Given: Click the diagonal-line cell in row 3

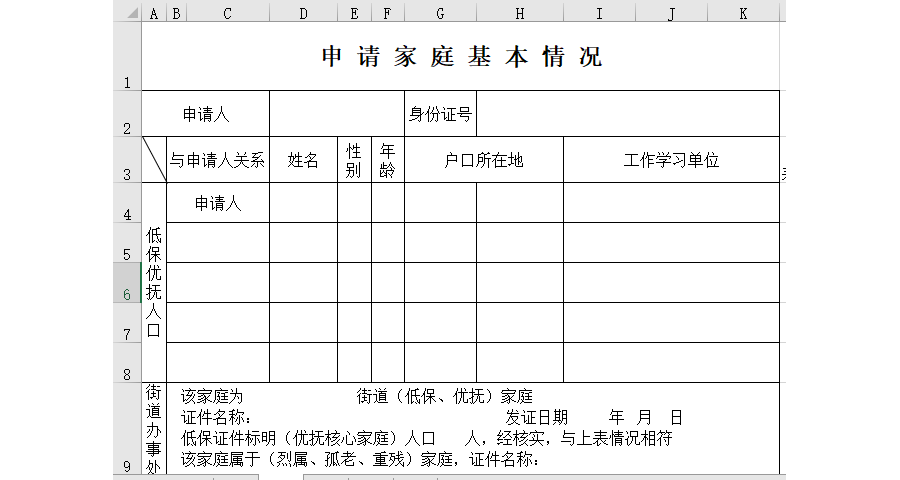Looking at the screenshot, I should (x=154, y=160).
